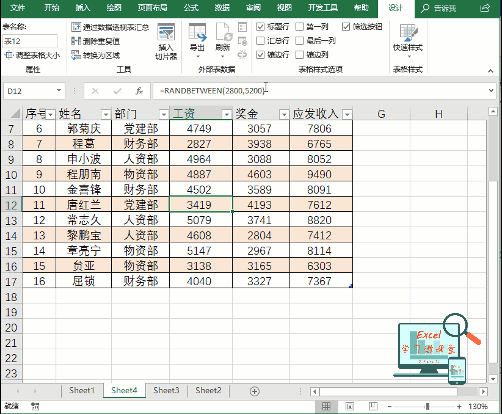
Task: Toggle Filter Button checkbox
Action: pyautogui.click(x=346, y=27)
